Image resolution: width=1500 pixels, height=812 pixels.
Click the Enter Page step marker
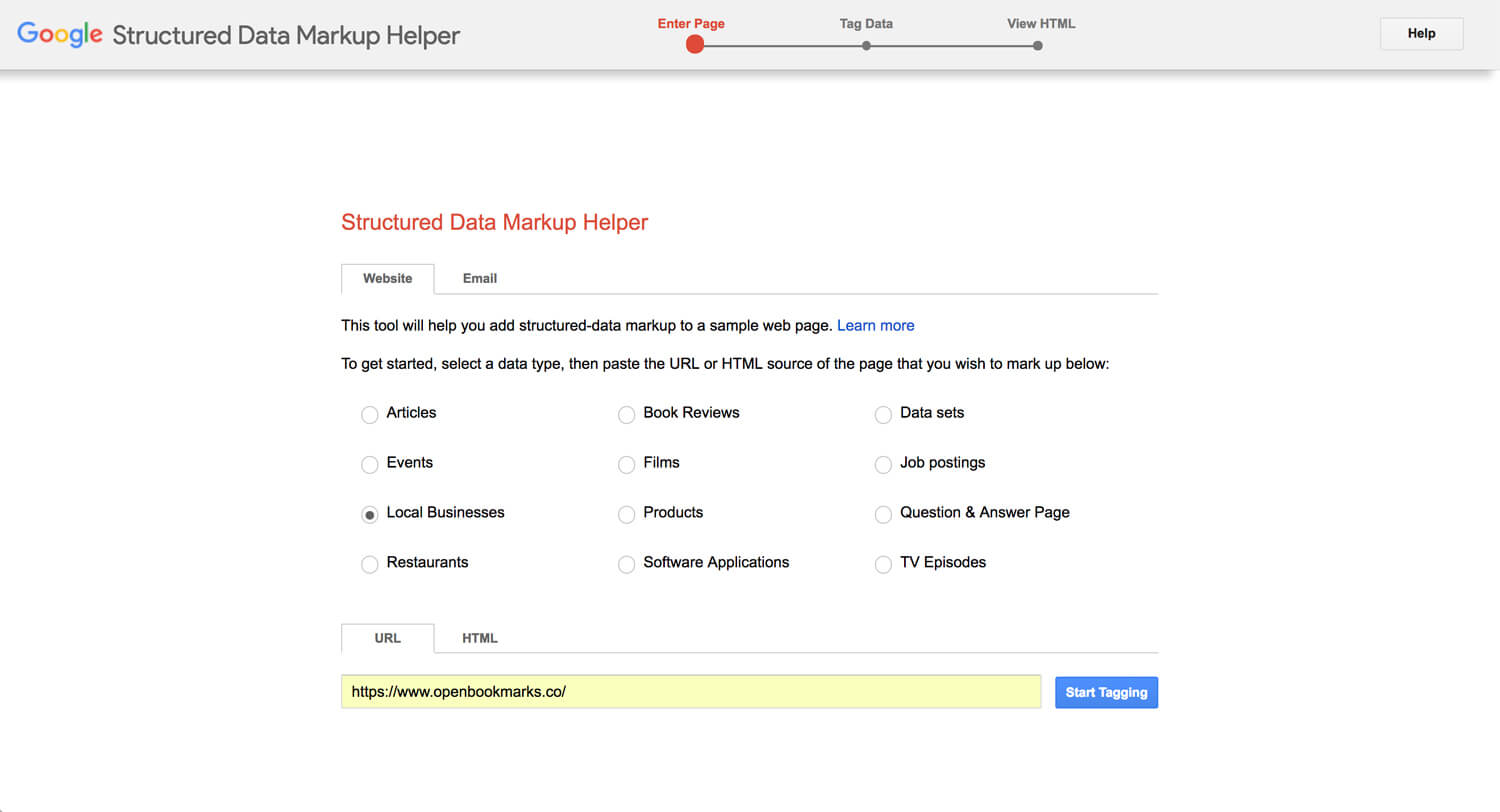(x=695, y=45)
